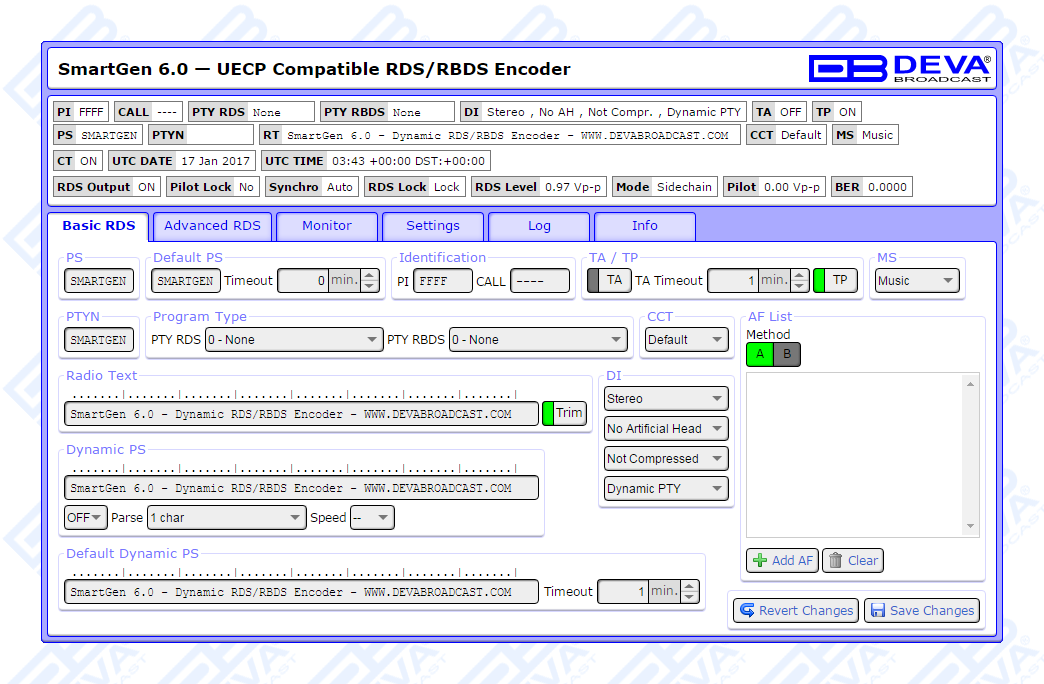Expand the MS Music dropdown
The width and height of the screenshot is (1044, 684).
coord(916,281)
